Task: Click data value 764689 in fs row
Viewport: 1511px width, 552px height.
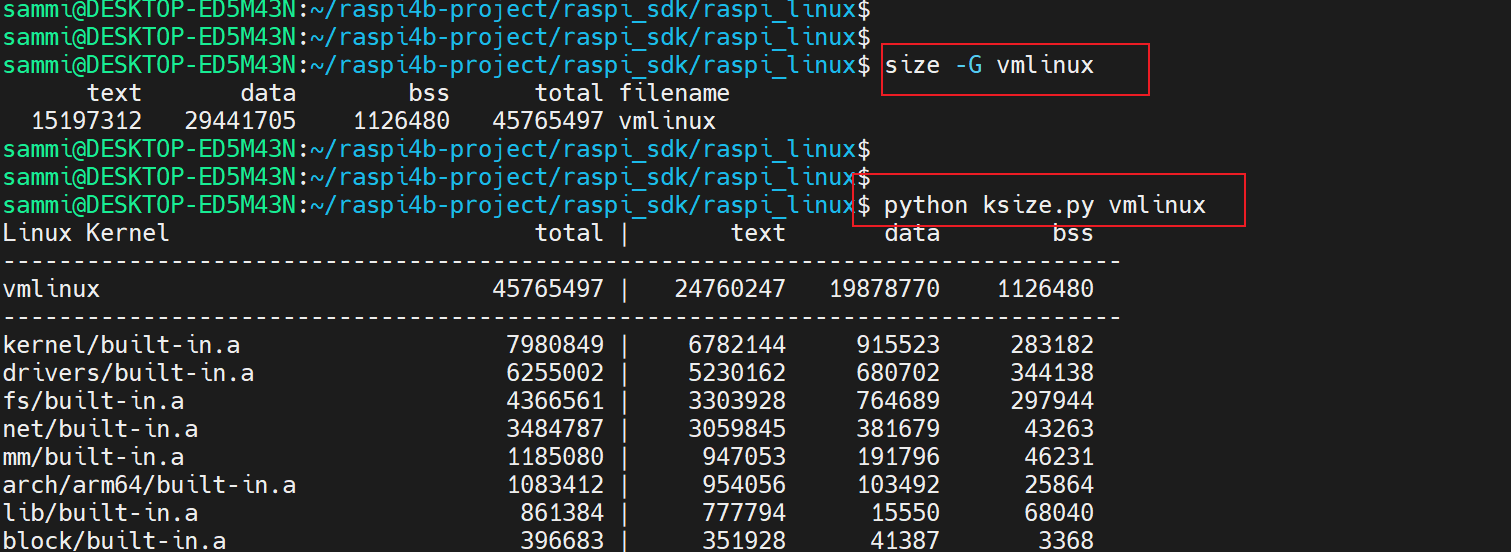Action: [898, 402]
